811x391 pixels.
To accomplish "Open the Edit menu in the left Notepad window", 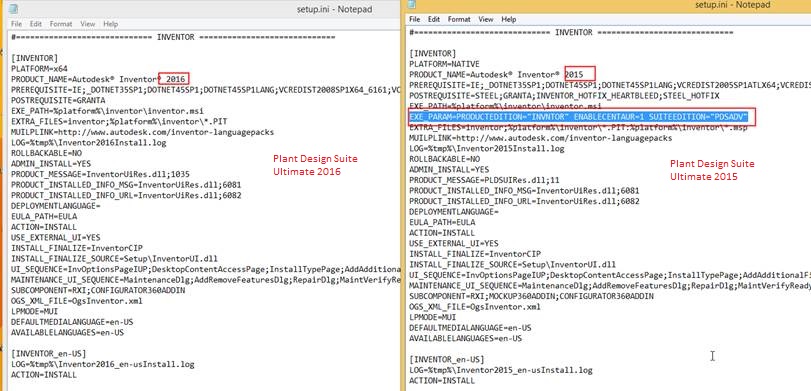I will 35,24.
